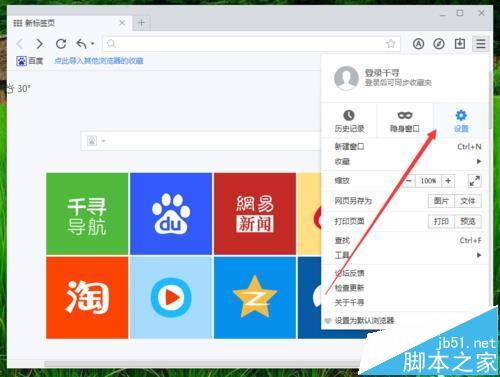Open the Baidu bookmark in bookmarks bar
500x377 pixels.
coord(30,61)
